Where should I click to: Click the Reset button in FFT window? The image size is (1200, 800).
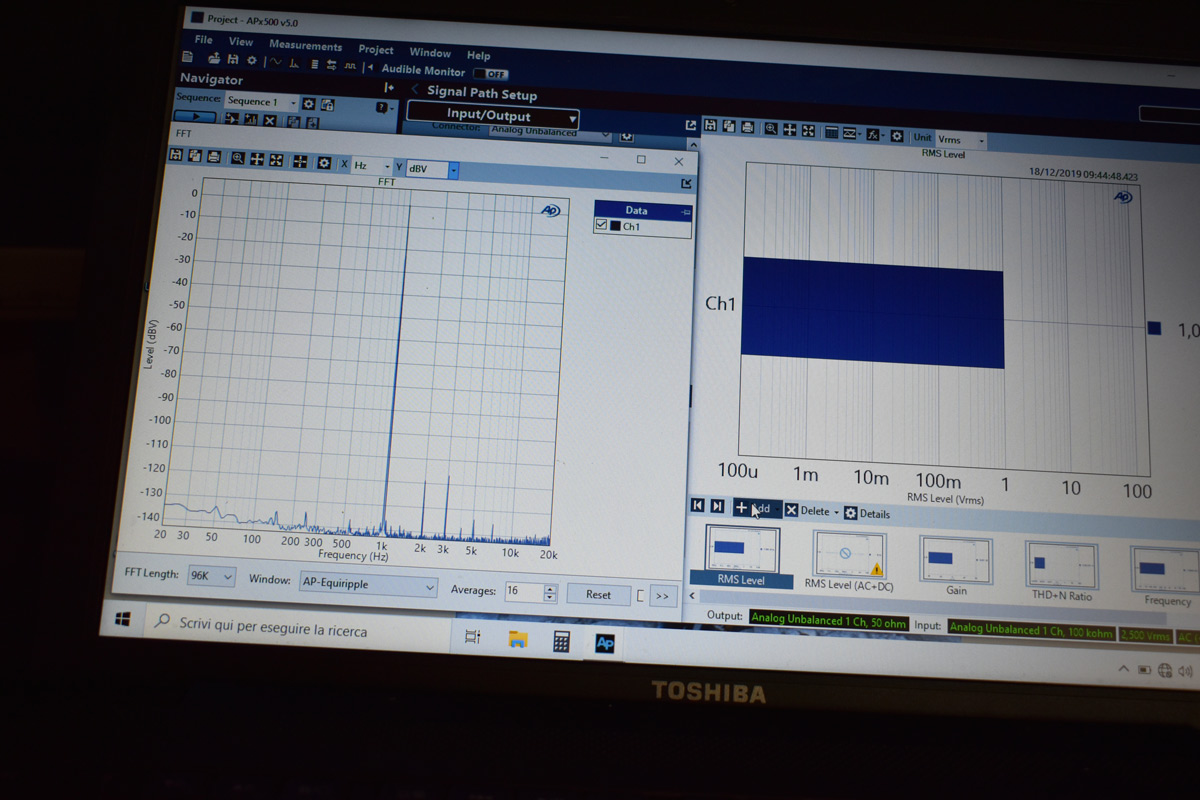pyautogui.click(x=598, y=595)
